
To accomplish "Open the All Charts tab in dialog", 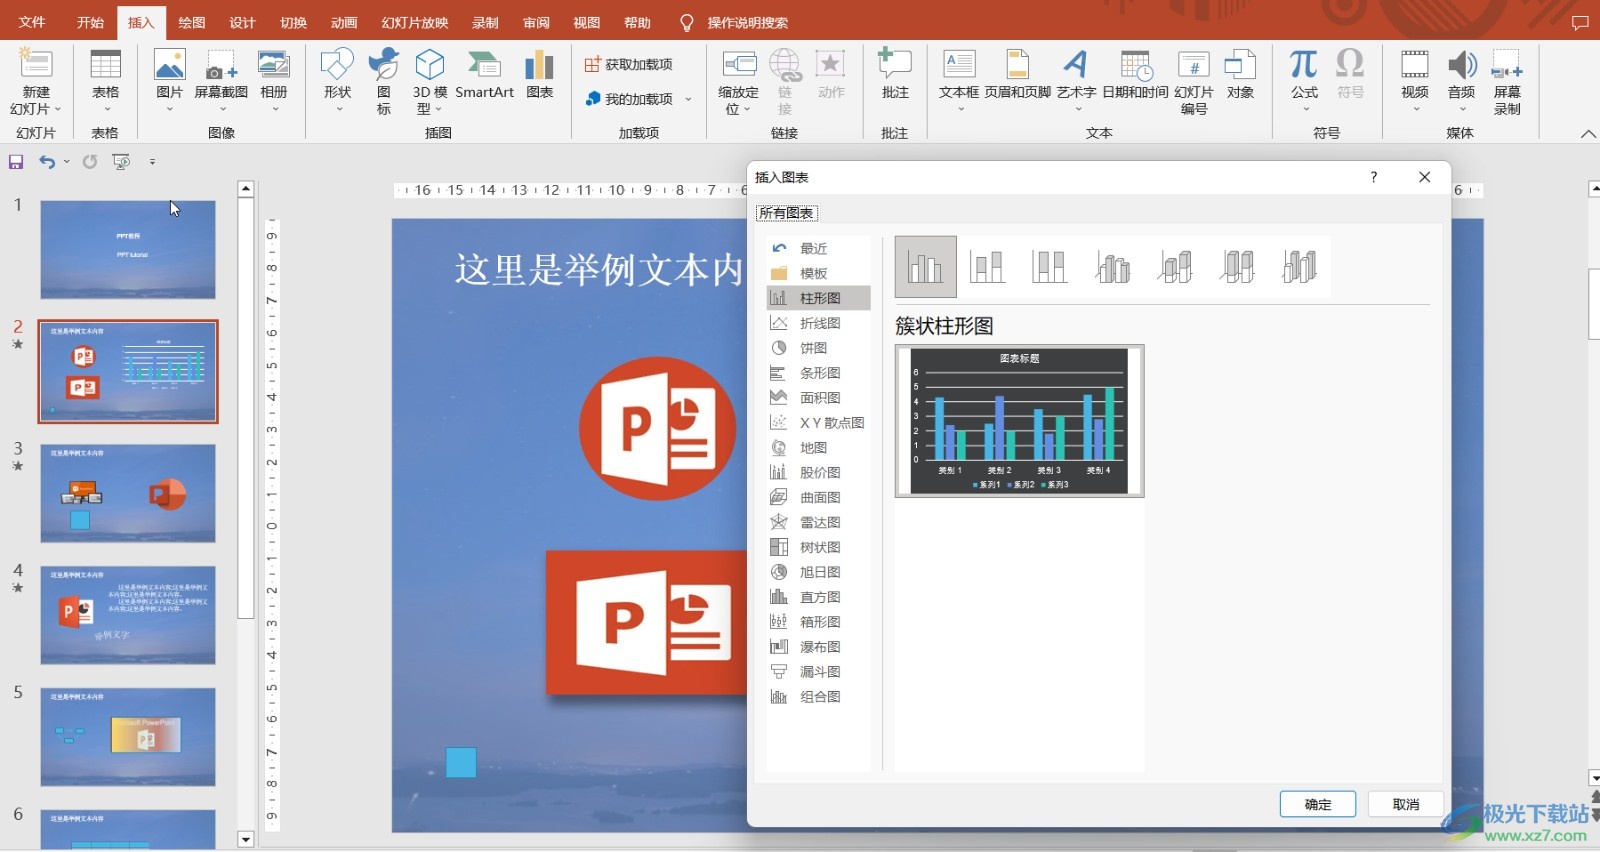I will (x=786, y=213).
